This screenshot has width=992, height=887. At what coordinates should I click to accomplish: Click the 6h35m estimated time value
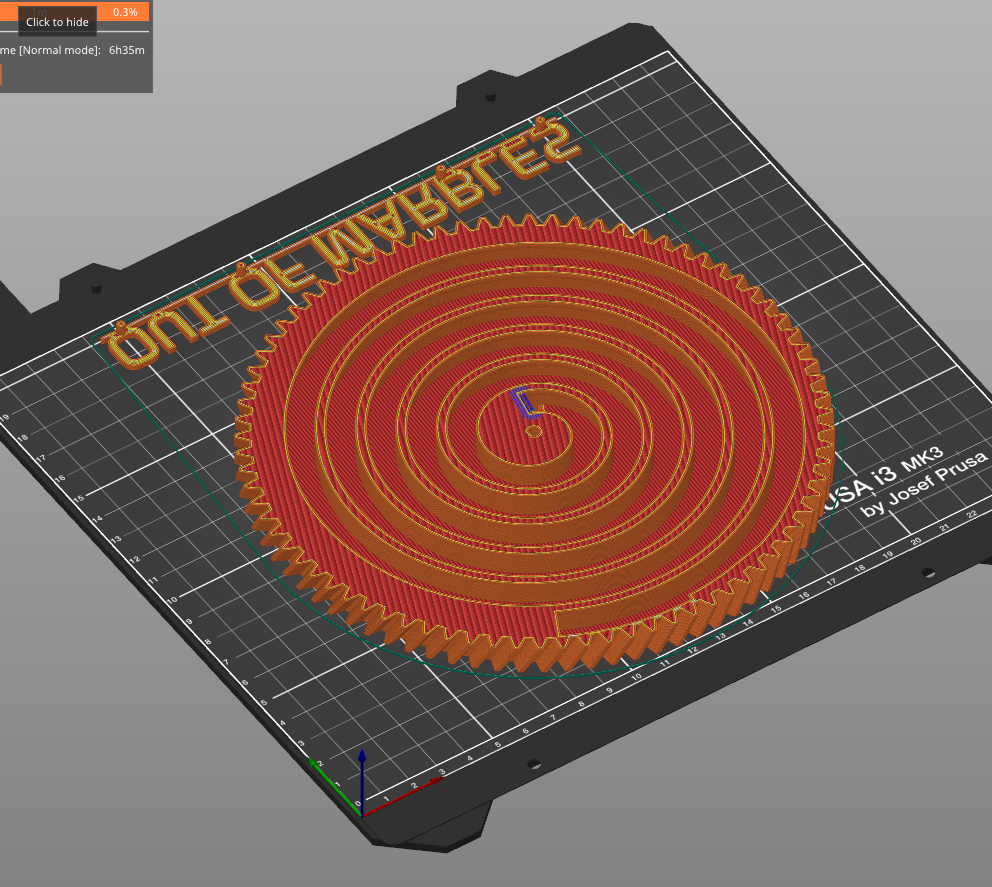tap(126, 50)
